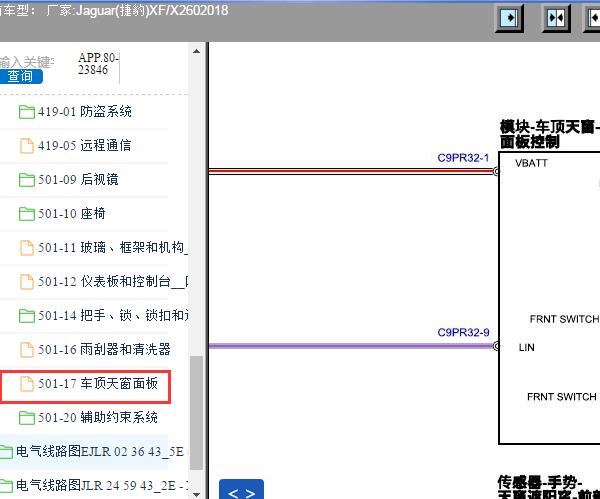
Task: Click folder icon beside 419-01 防盗系统
Action: pos(26,112)
